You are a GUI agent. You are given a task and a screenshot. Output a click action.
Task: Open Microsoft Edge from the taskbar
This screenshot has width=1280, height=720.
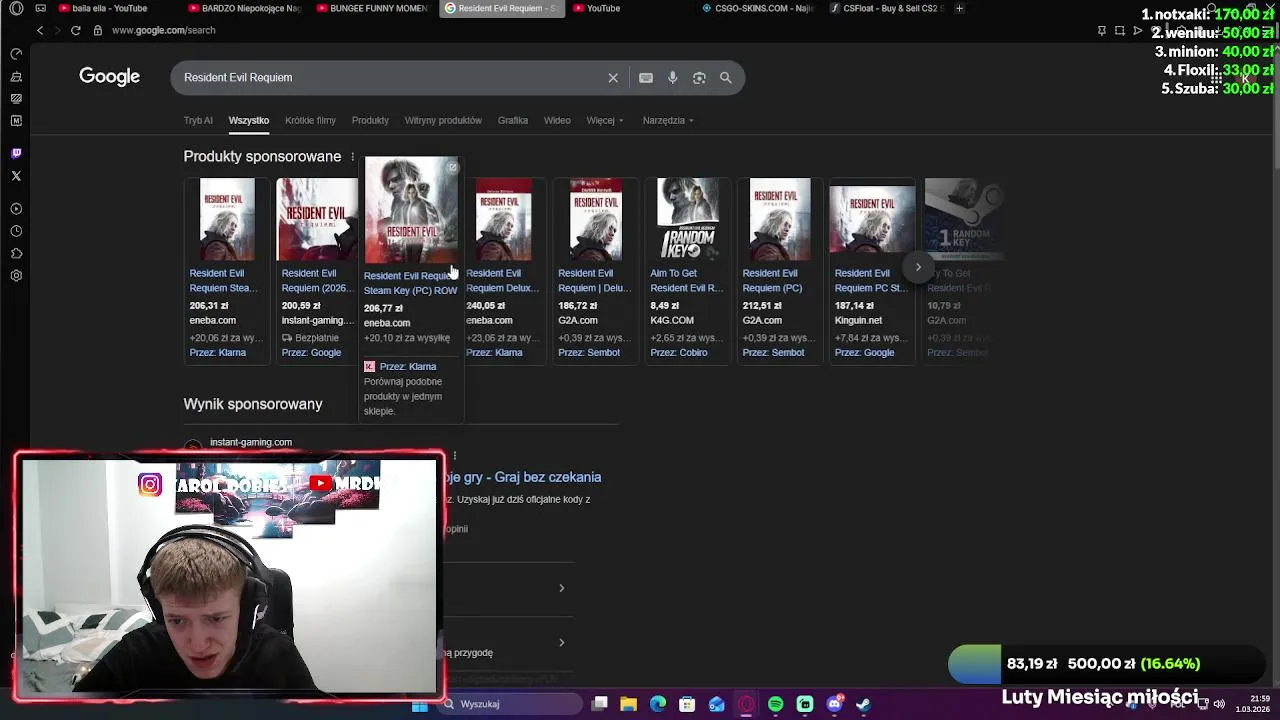657,704
